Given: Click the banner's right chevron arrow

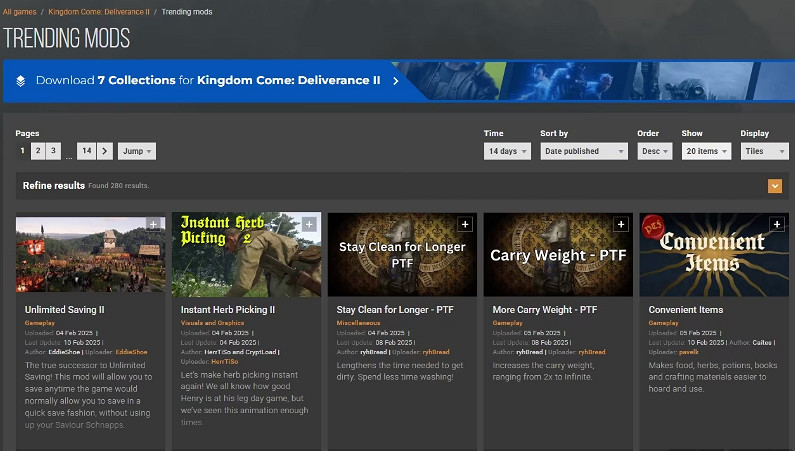Looking at the screenshot, I should (x=396, y=81).
